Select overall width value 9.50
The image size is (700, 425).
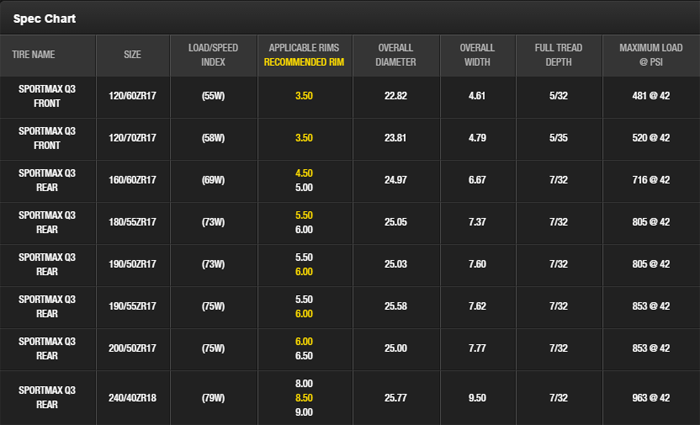477,398
